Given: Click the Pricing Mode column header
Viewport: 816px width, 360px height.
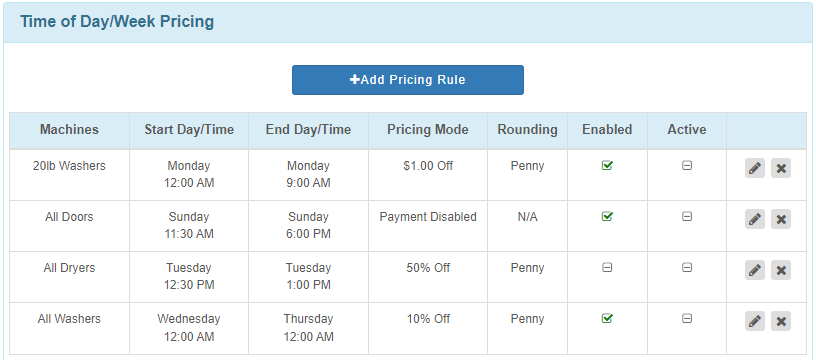Looking at the screenshot, I should tap(428, 130).
